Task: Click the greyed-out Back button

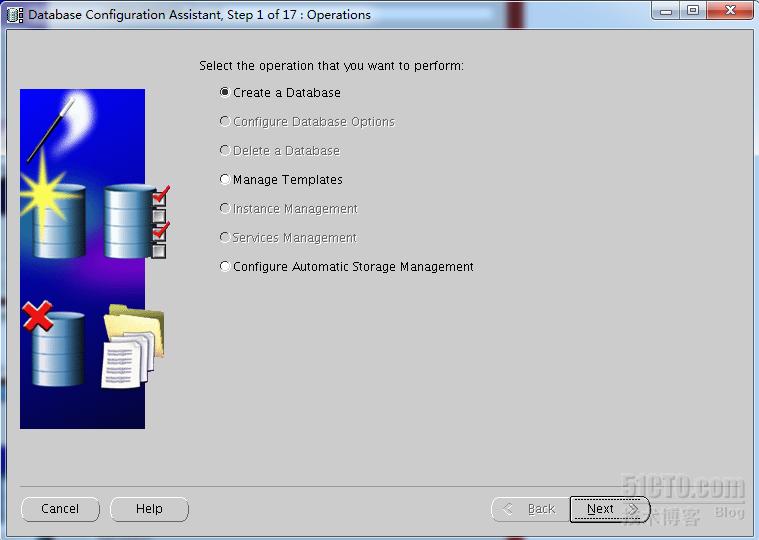Action: pos(530,509)
